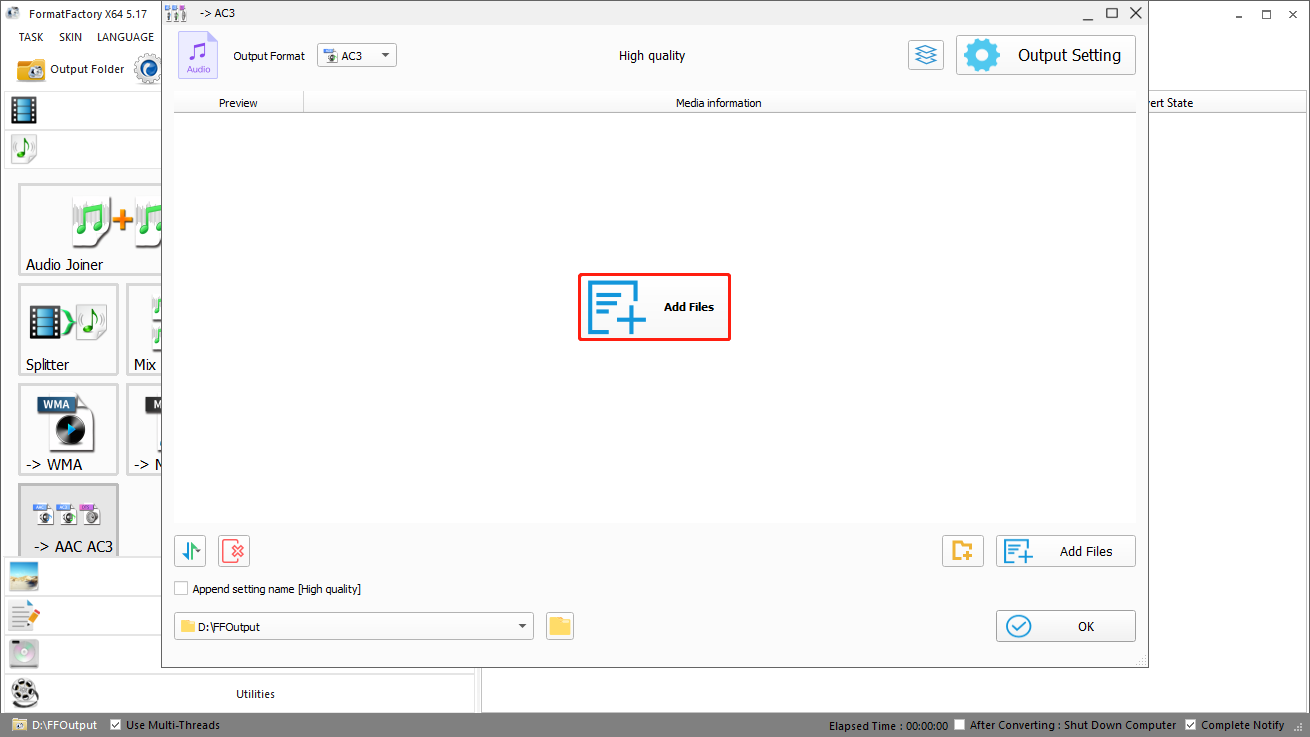Click the purple Audio icon
Screen dimensions: 1310x737
(198, 55)
